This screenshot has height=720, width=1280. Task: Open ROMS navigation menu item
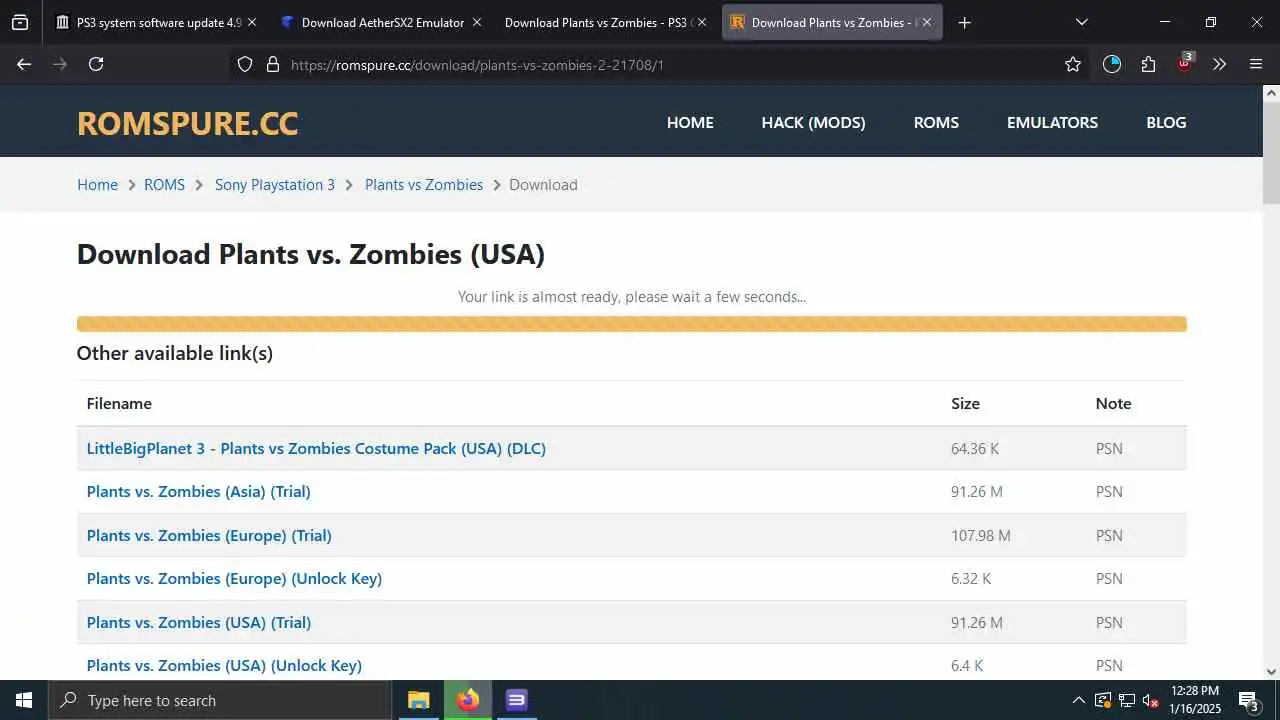[x=936, y=122]
